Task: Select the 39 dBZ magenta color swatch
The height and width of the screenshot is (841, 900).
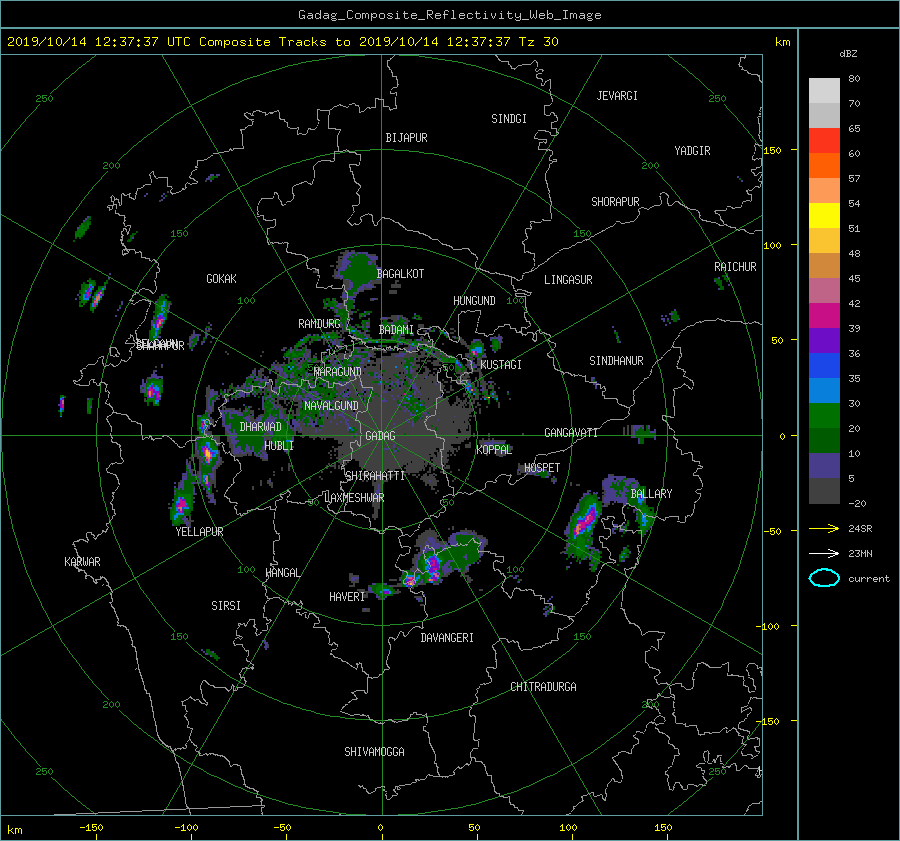Action: (x=824, y=315)
